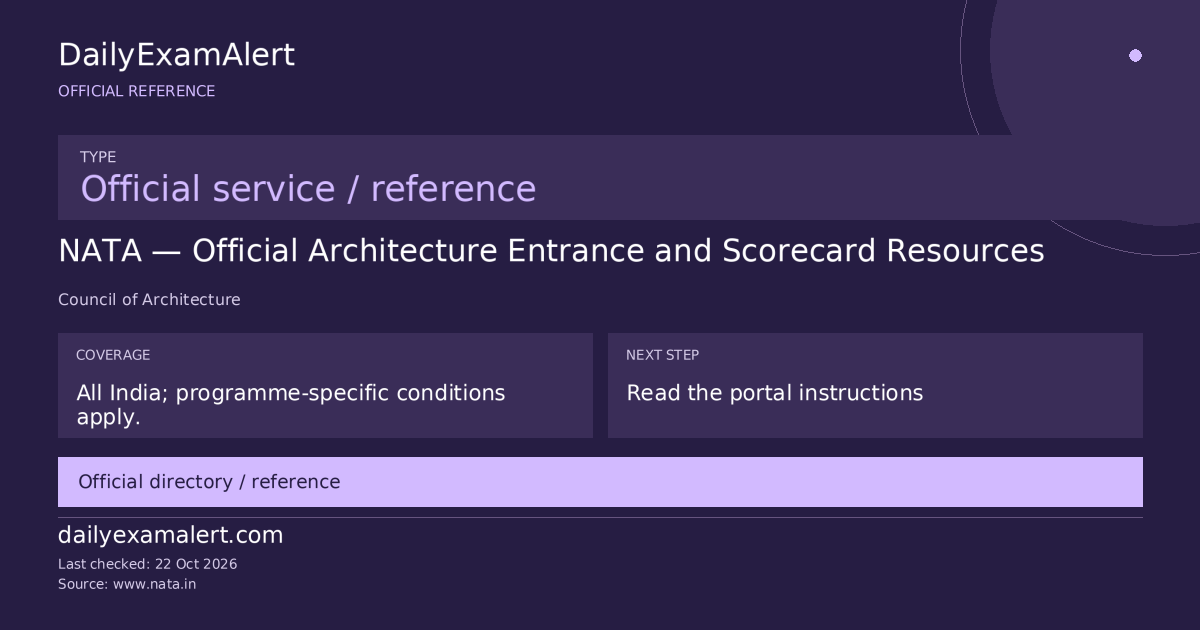Click the 'Official directory / reference' banner
1200x630 pixels.
tap(600, 482)
